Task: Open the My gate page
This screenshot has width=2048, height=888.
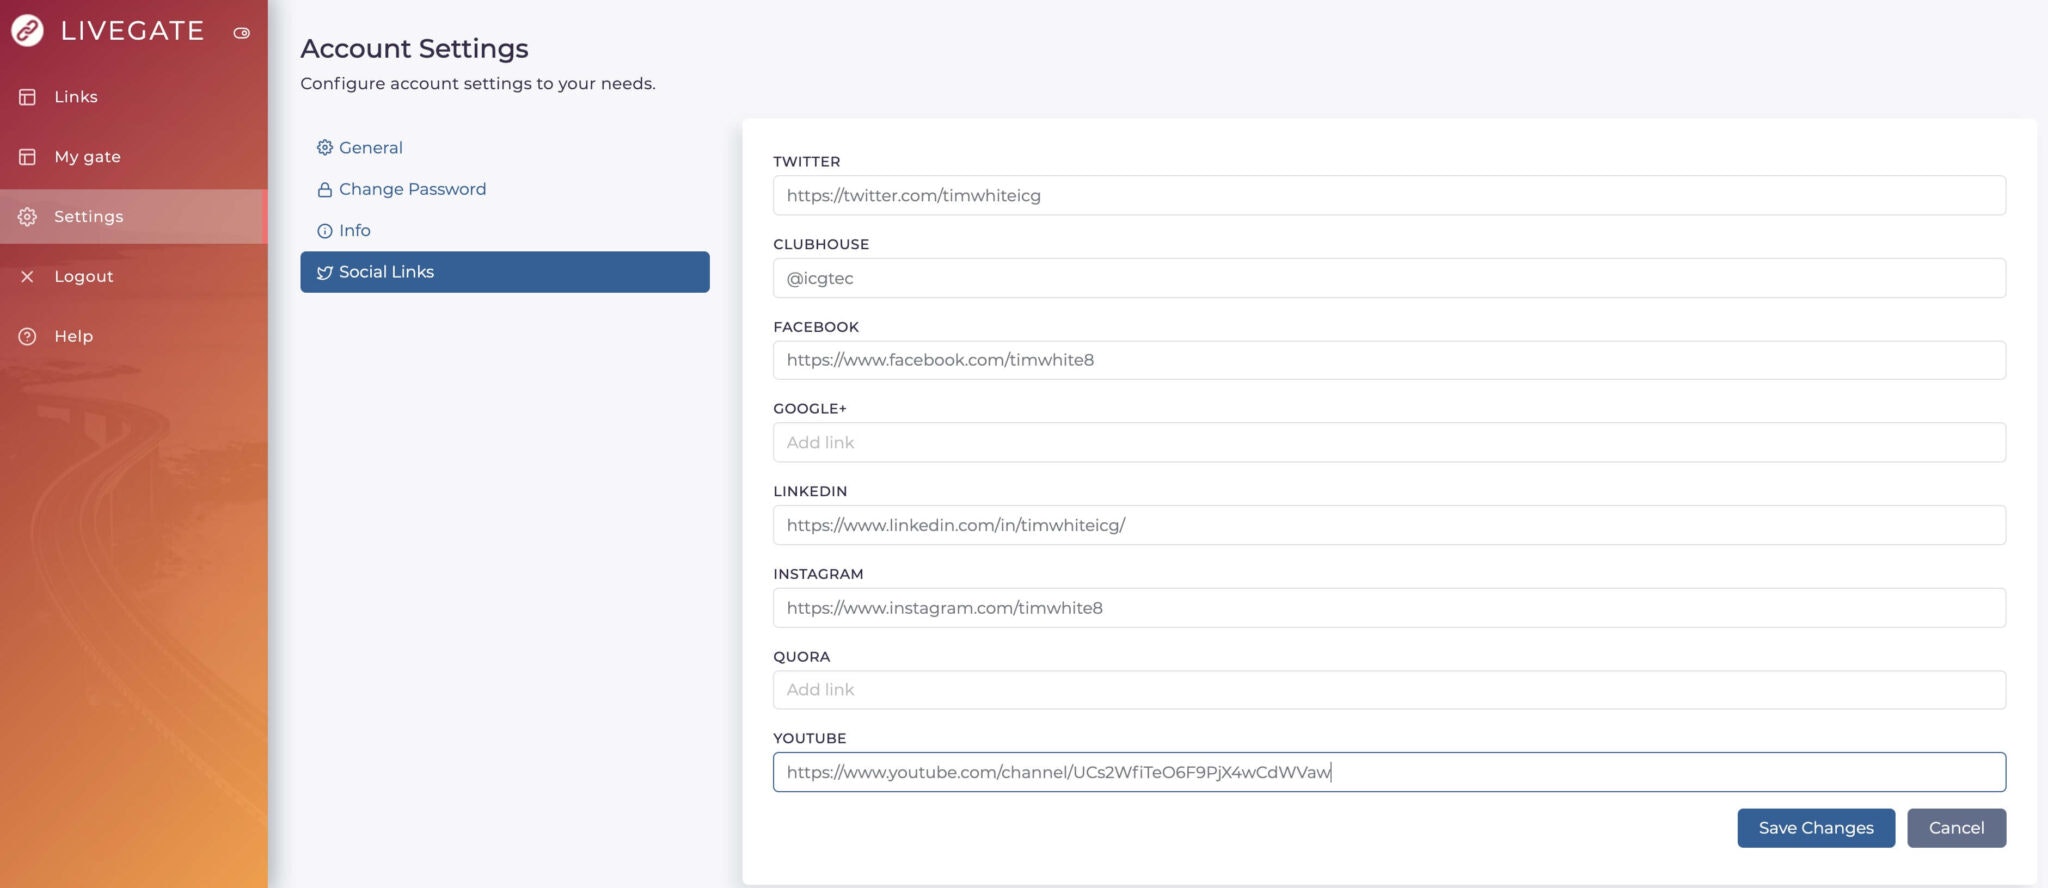Action: (x=134, y=157)
